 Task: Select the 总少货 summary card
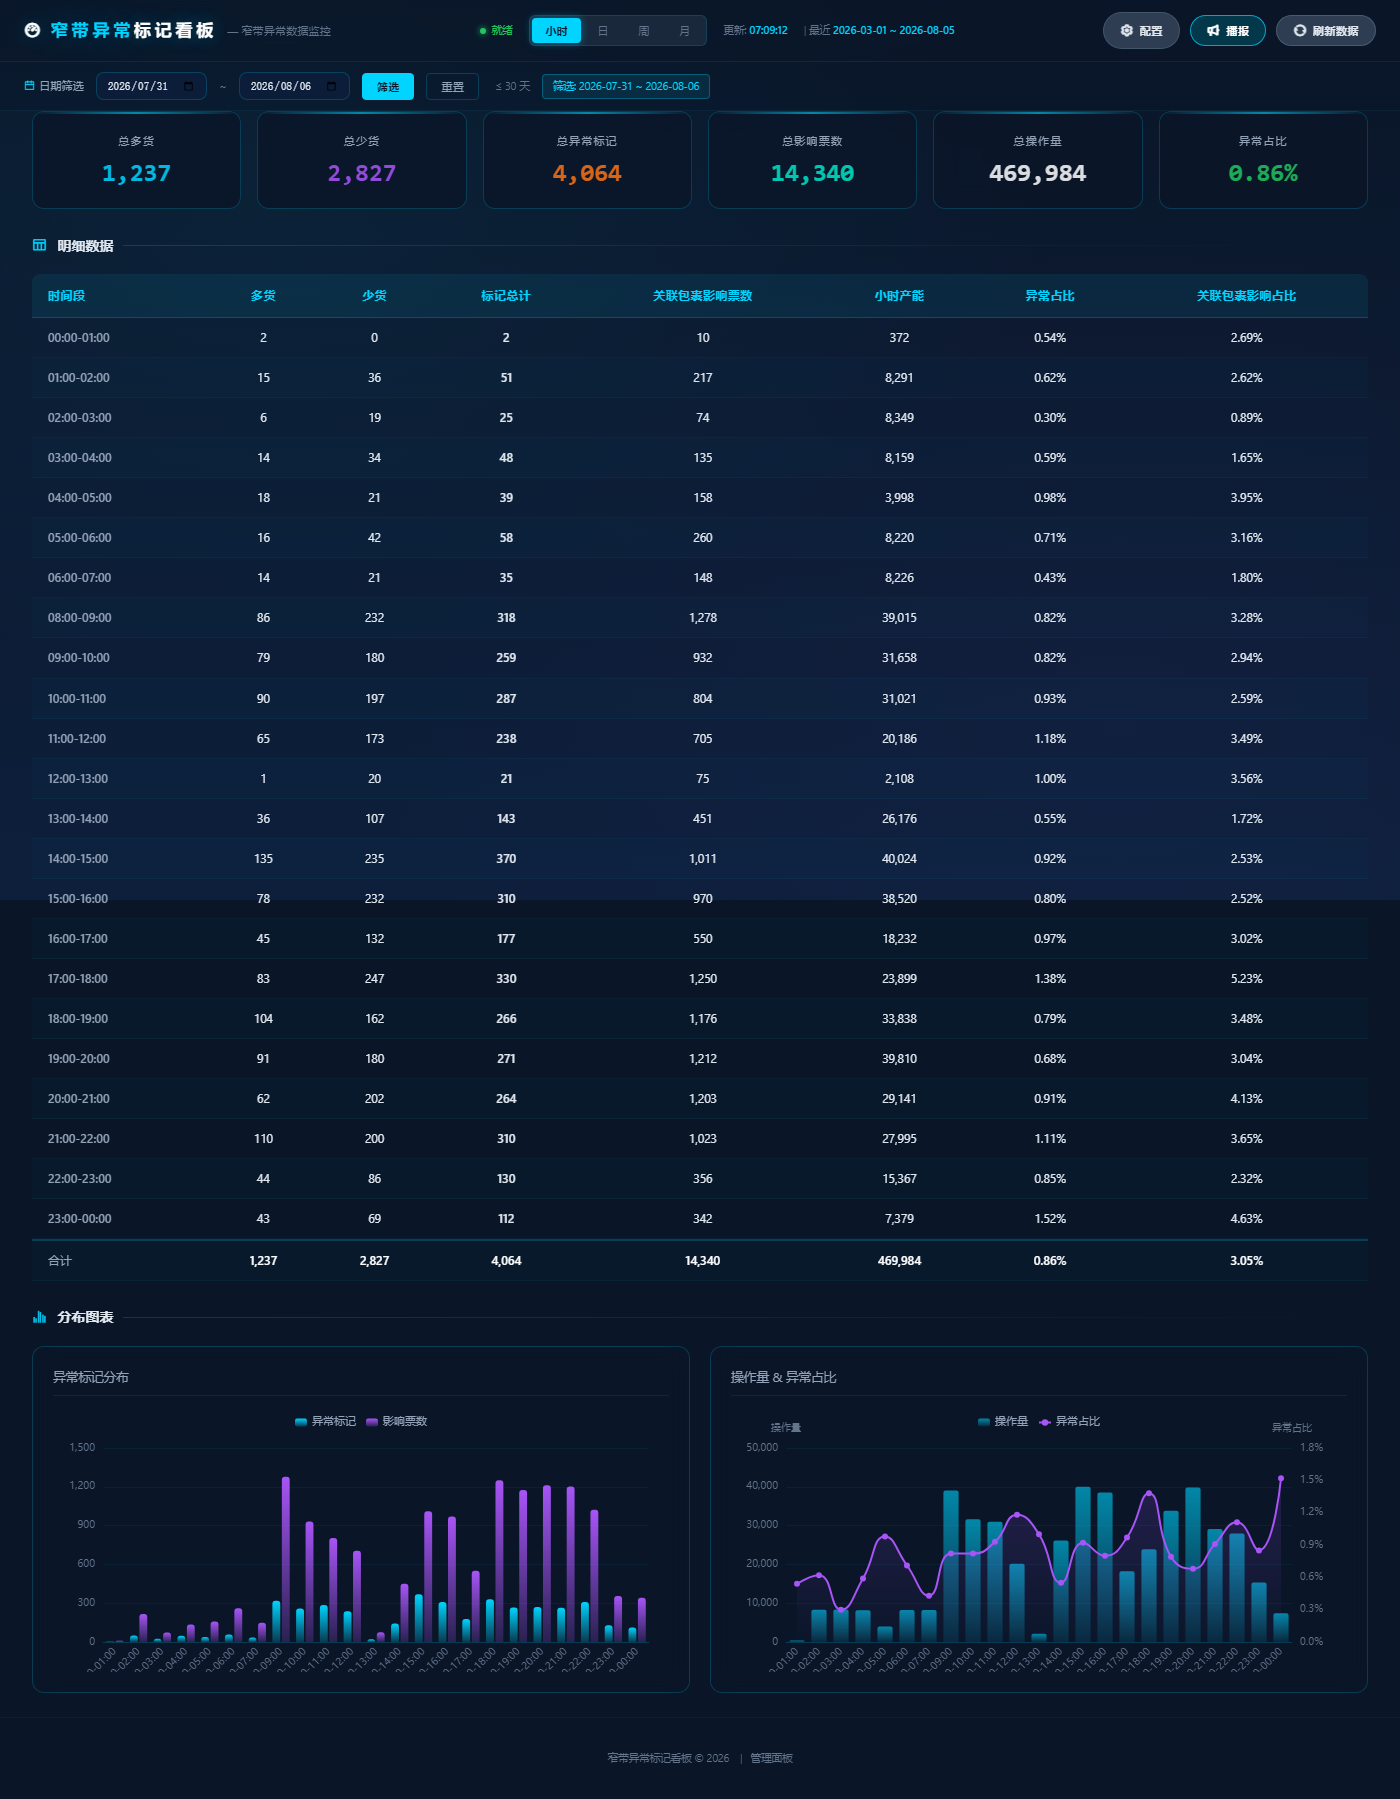(x=362, y=160)
